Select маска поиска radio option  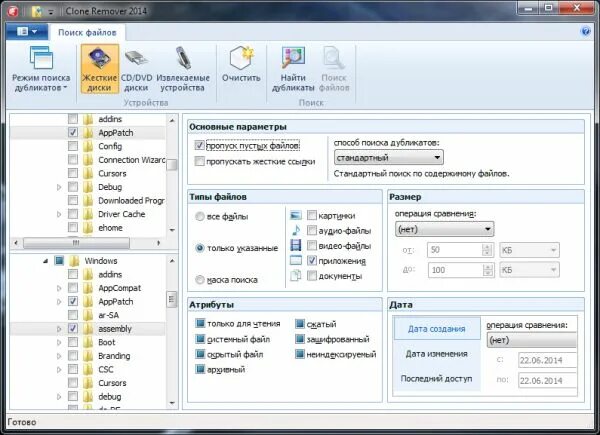[199, 280]
